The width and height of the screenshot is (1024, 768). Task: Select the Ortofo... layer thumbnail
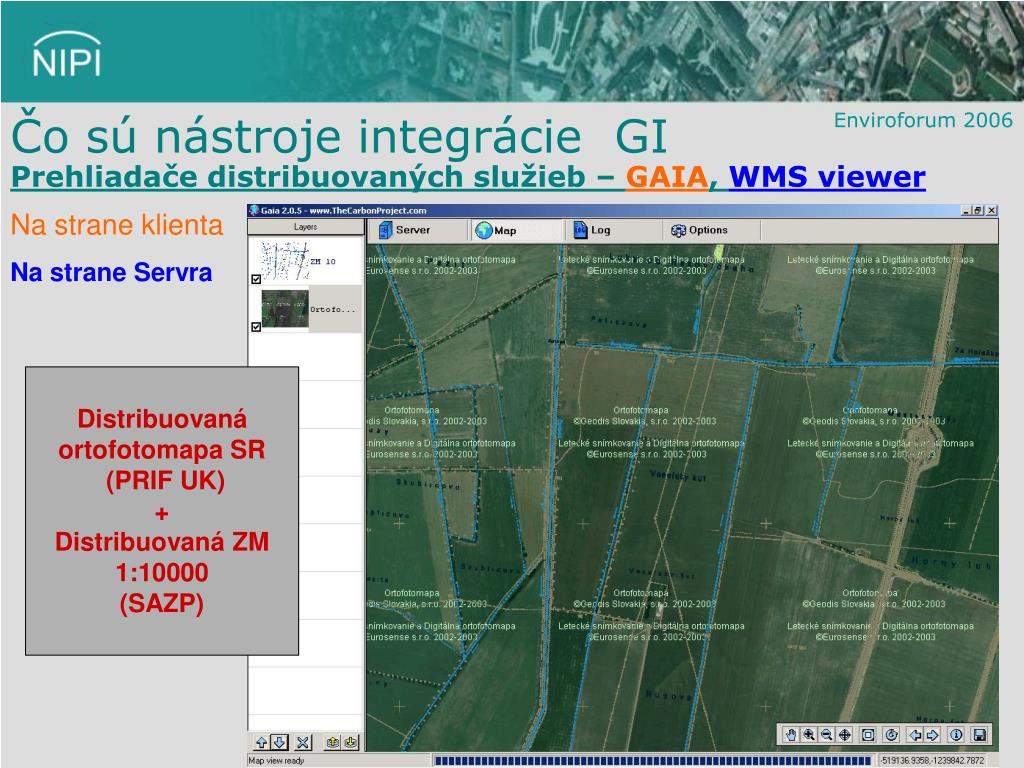(285, 308)
